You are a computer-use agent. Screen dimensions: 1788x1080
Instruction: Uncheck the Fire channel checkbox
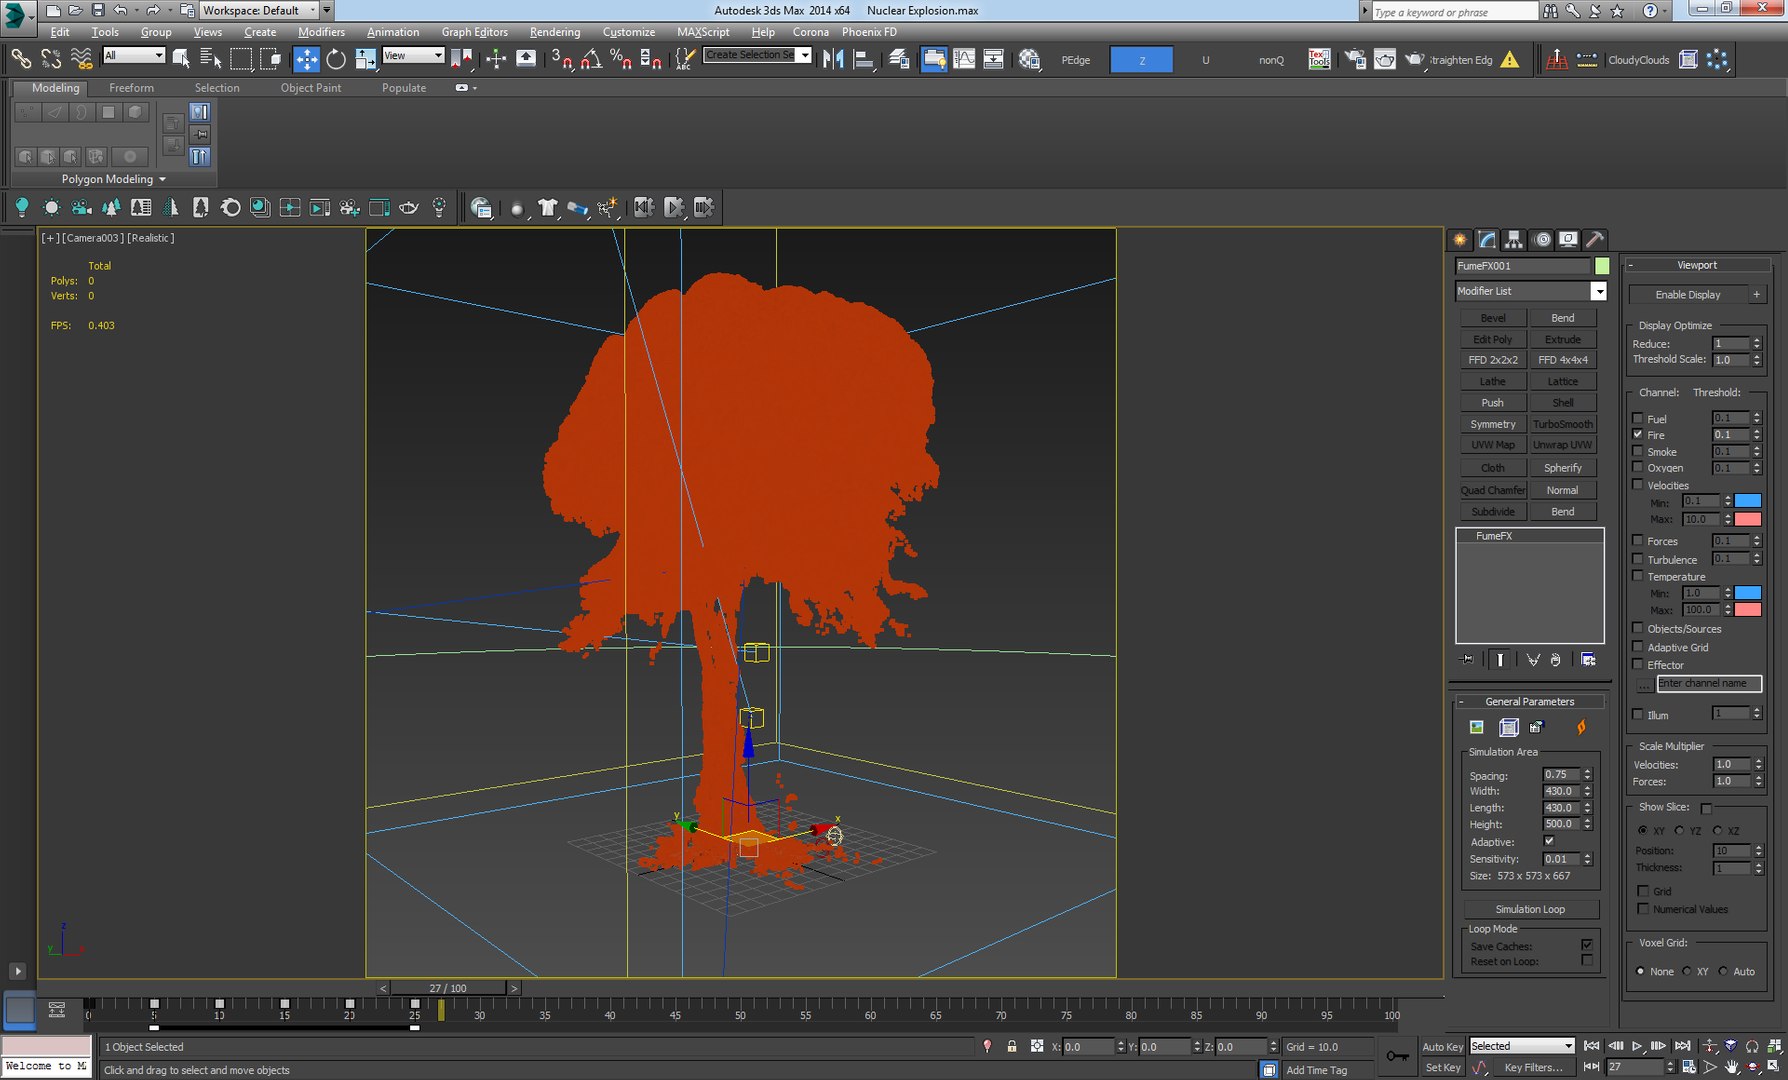click(x=1638, y=435)
